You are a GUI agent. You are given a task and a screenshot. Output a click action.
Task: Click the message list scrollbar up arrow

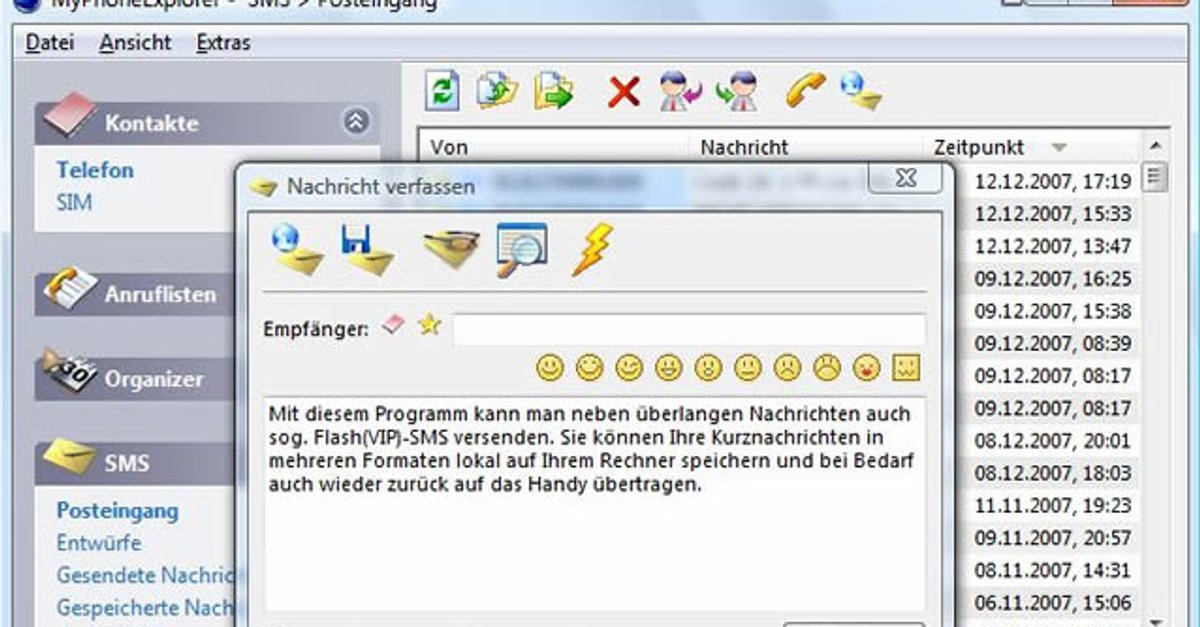pos(1155,146)
